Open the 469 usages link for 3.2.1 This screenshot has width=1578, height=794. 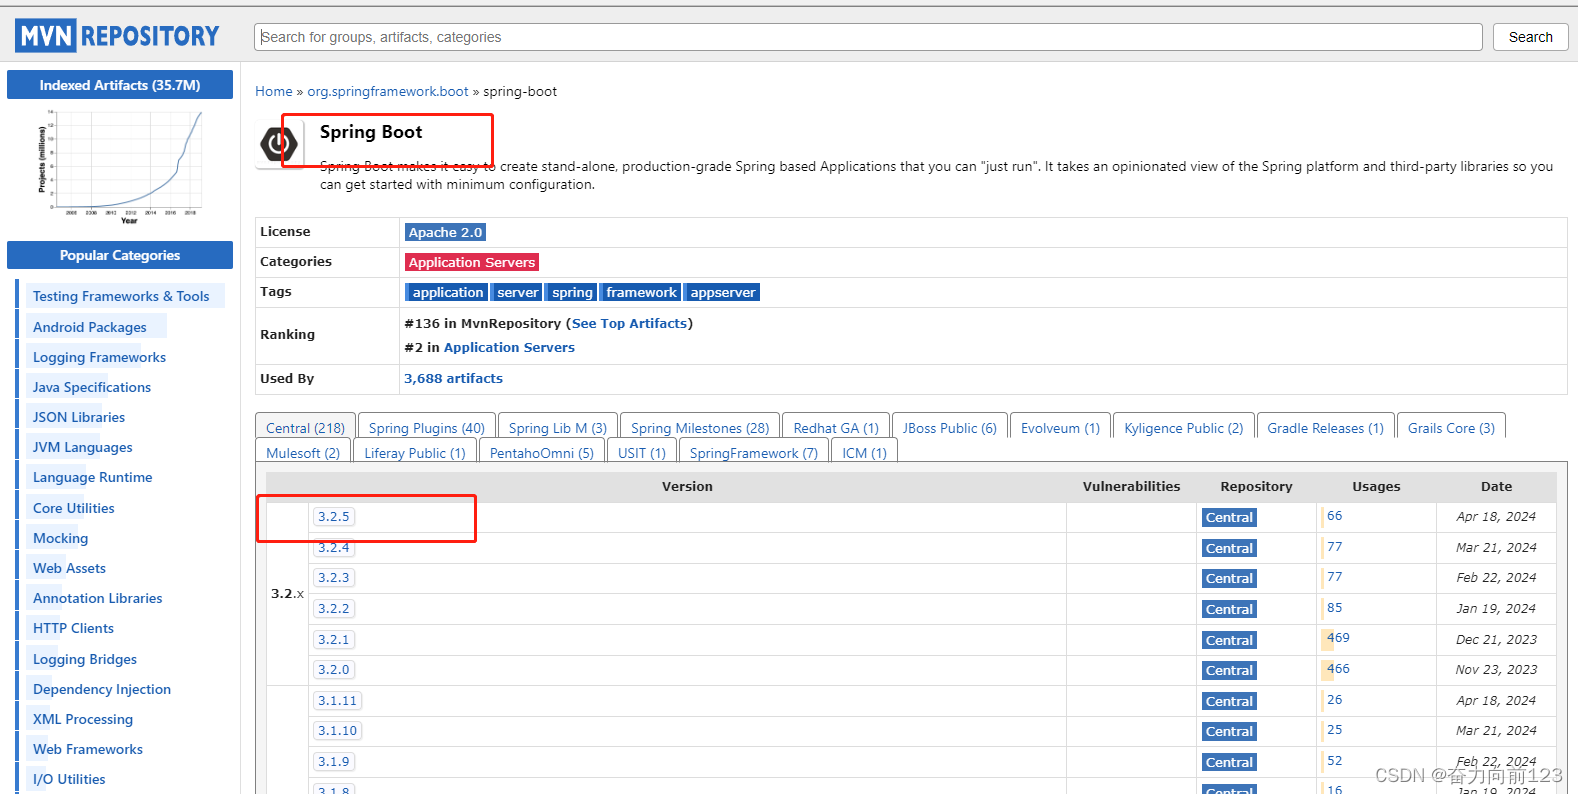click(x=1338, y=638)
